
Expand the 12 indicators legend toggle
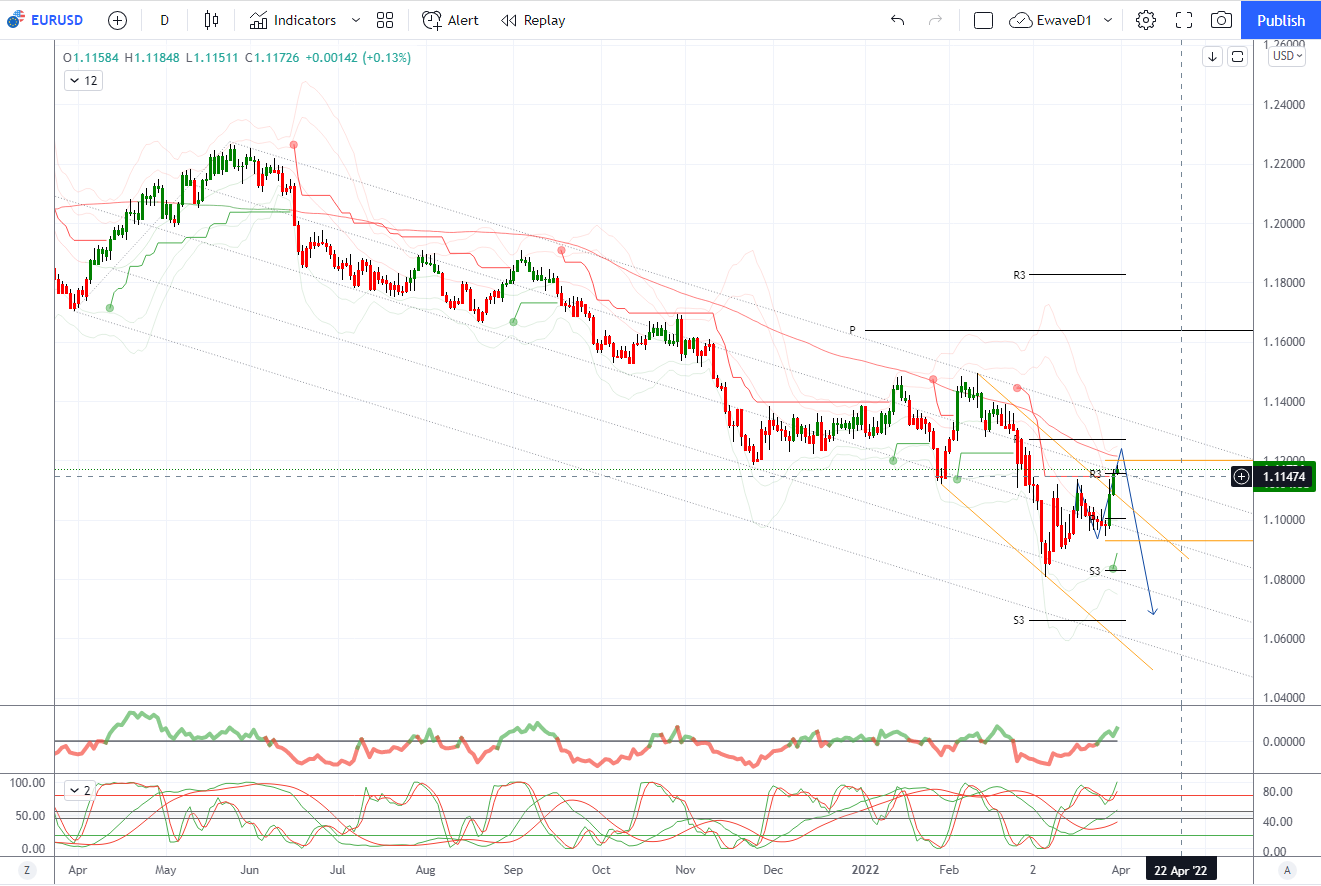[82, 81]
